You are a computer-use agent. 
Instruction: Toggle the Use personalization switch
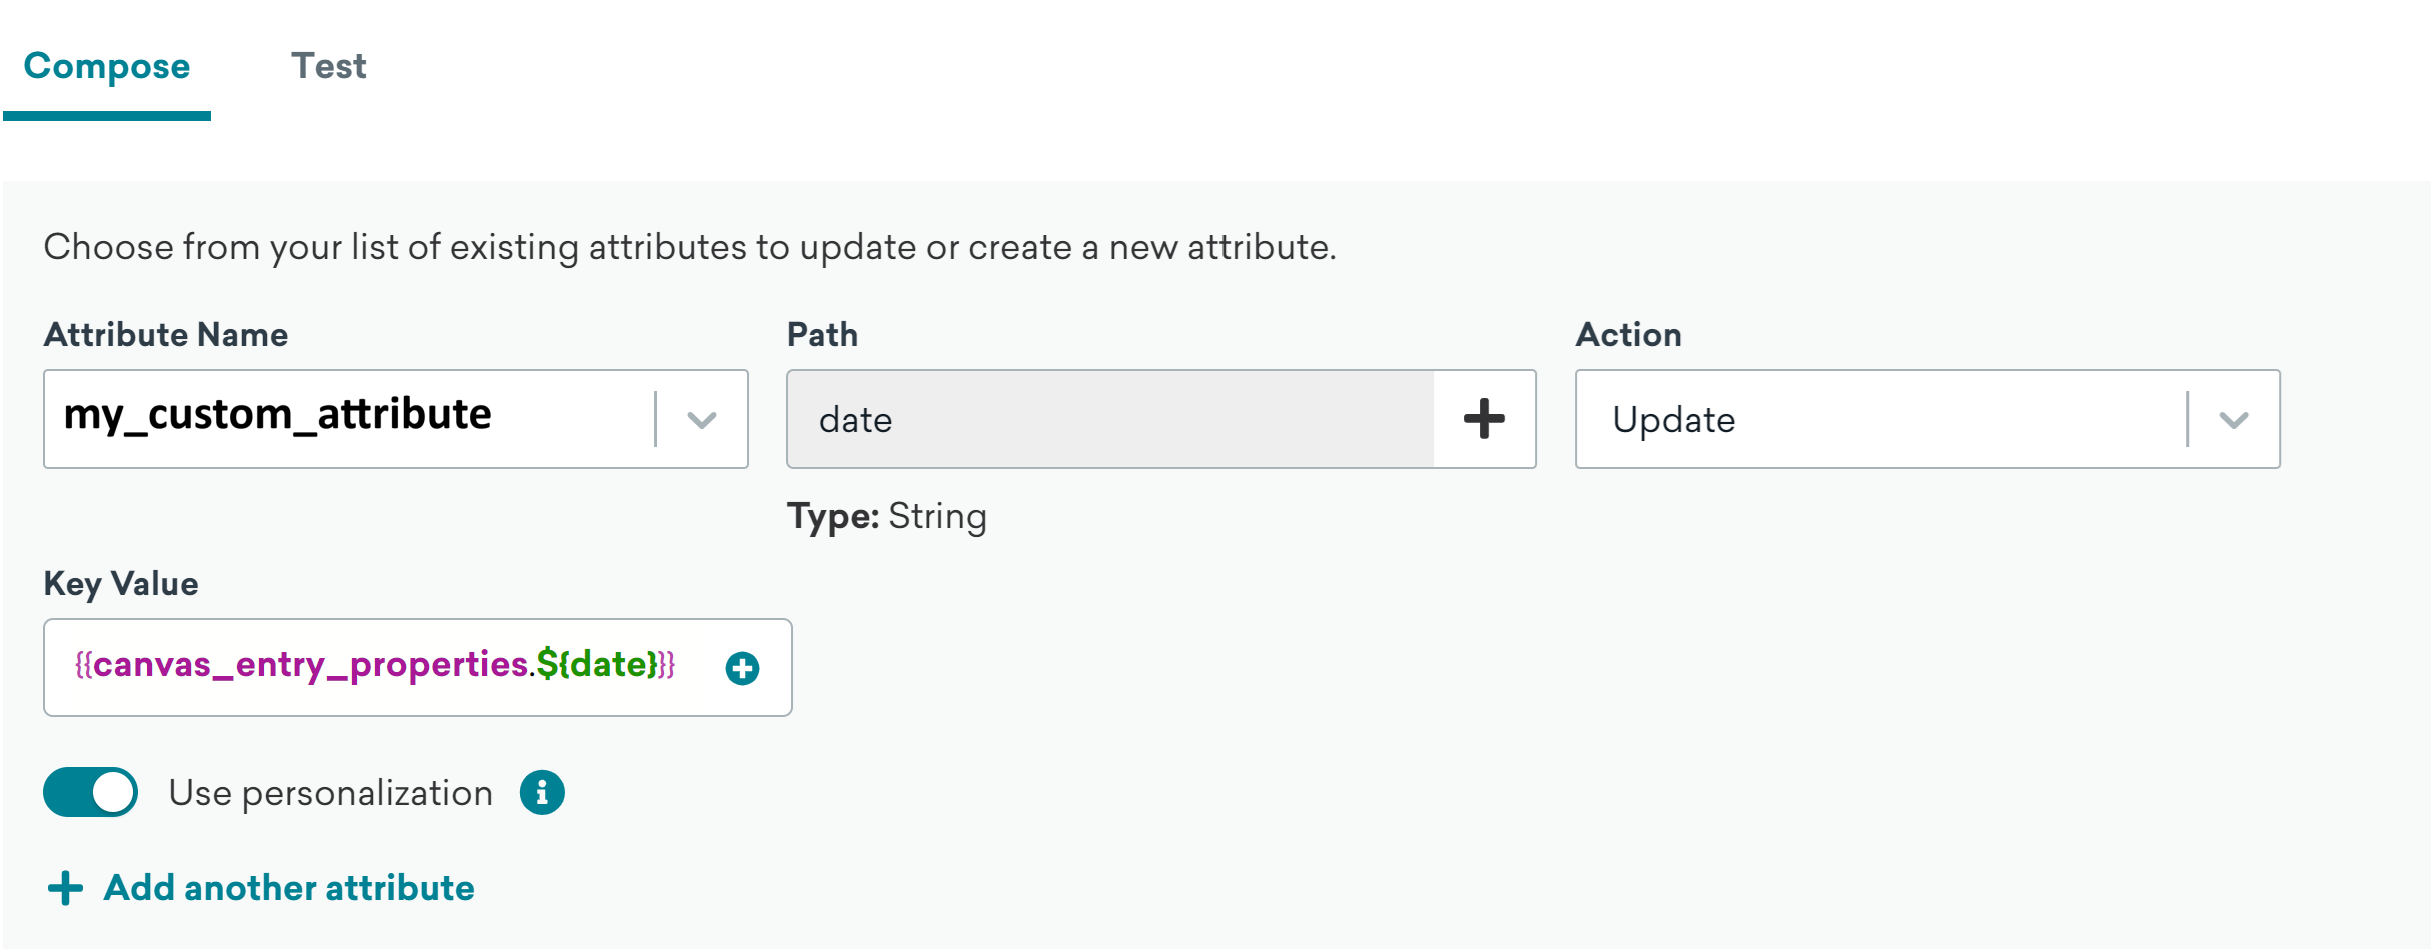coord(91,793)
